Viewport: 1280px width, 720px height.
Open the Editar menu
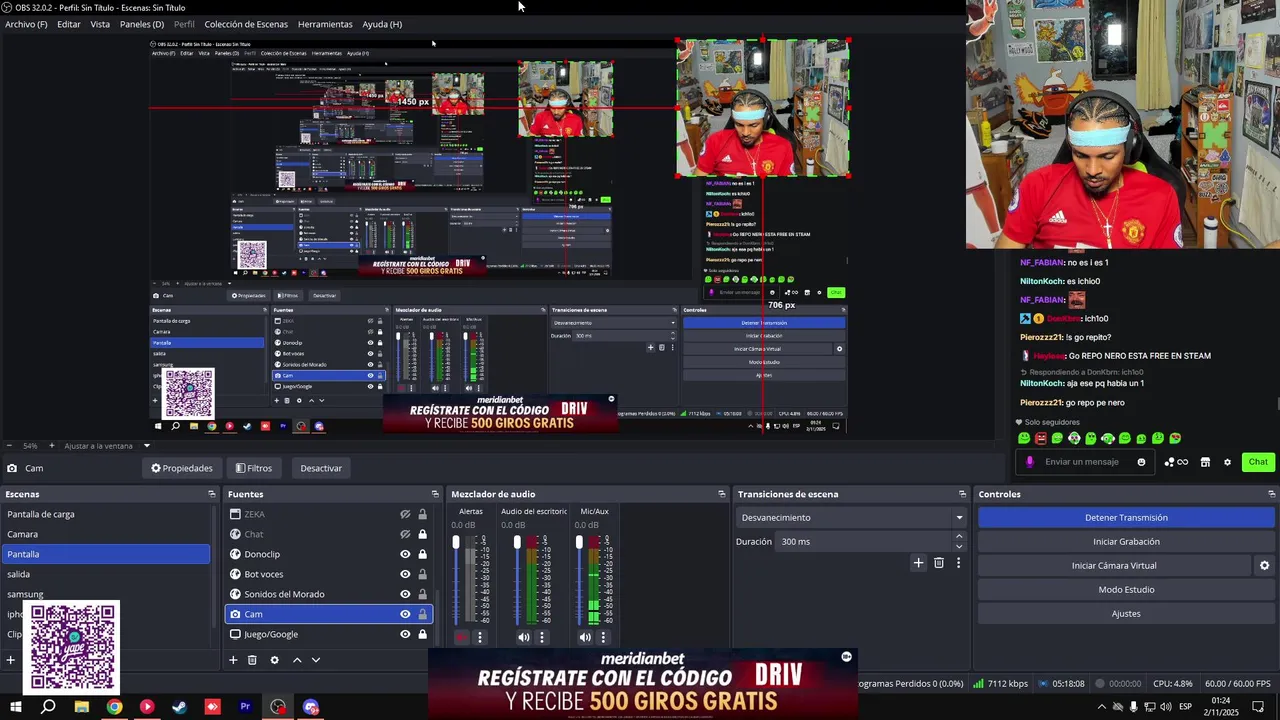click(x=69, y=24)
